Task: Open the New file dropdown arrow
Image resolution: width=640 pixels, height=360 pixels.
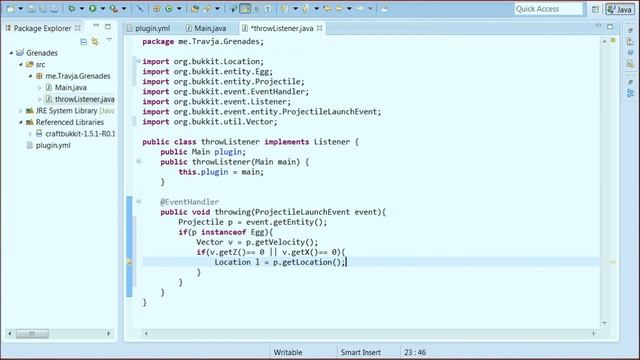Action: [x=20, y=9]
